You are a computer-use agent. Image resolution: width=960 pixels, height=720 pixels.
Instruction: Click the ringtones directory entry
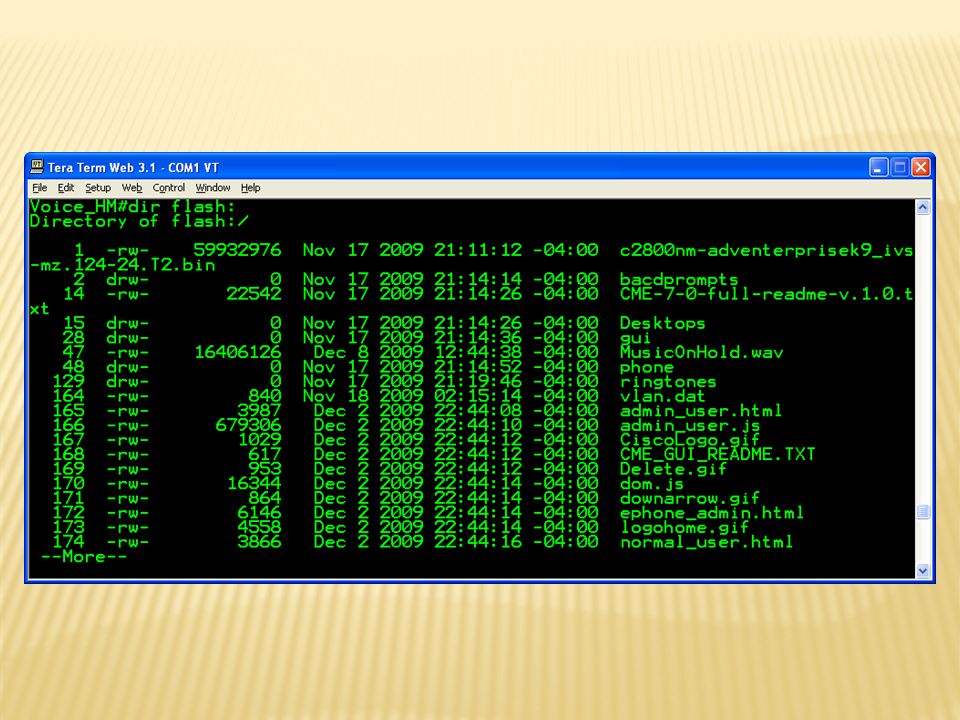[668, 382]
